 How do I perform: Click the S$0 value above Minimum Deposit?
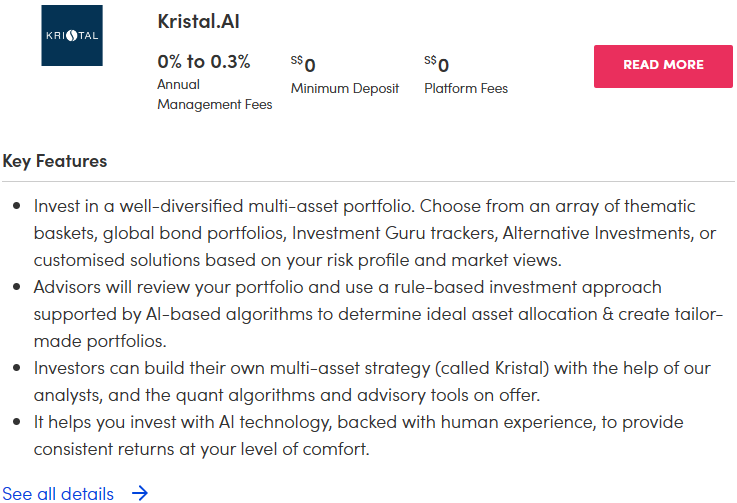[x=304, y=65]
